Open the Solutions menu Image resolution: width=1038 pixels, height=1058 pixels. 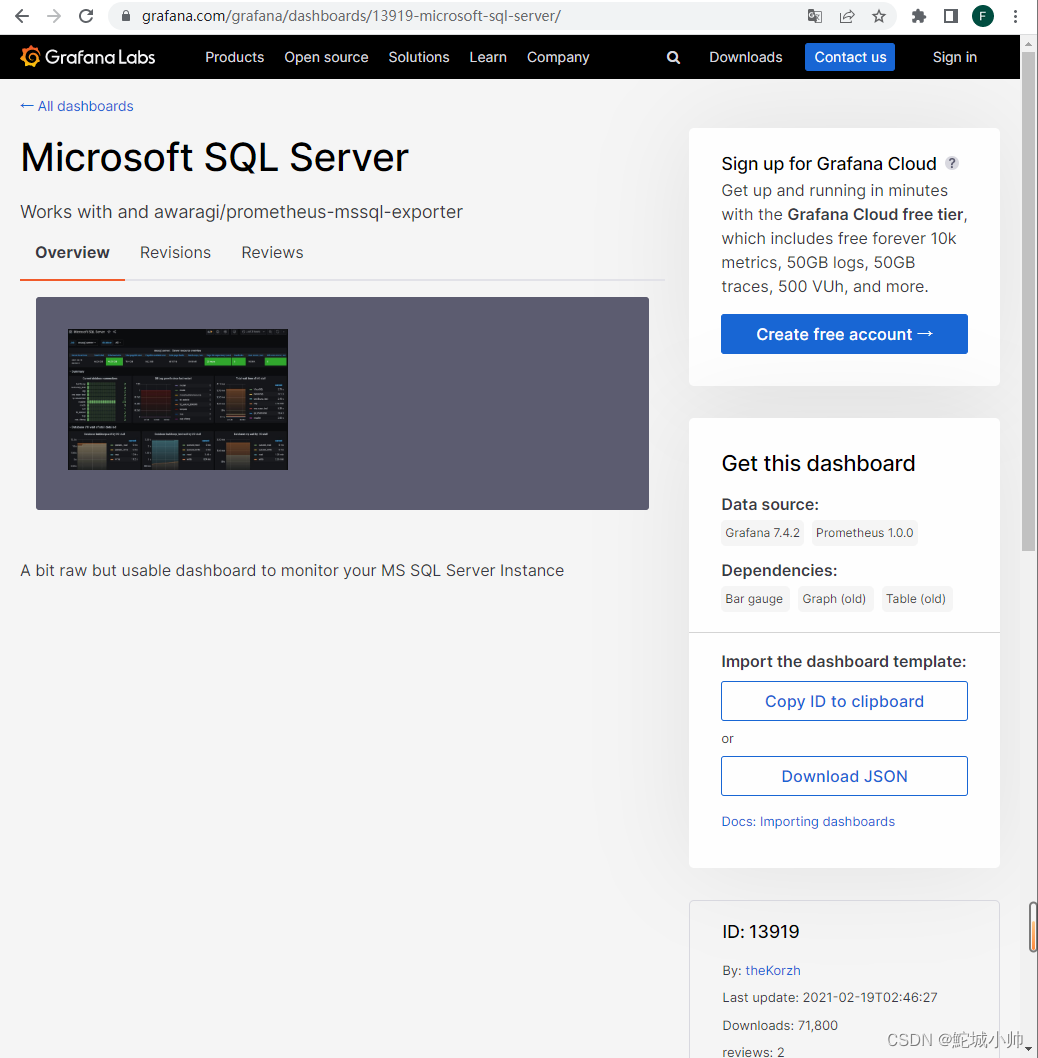[x=418, y=57]
